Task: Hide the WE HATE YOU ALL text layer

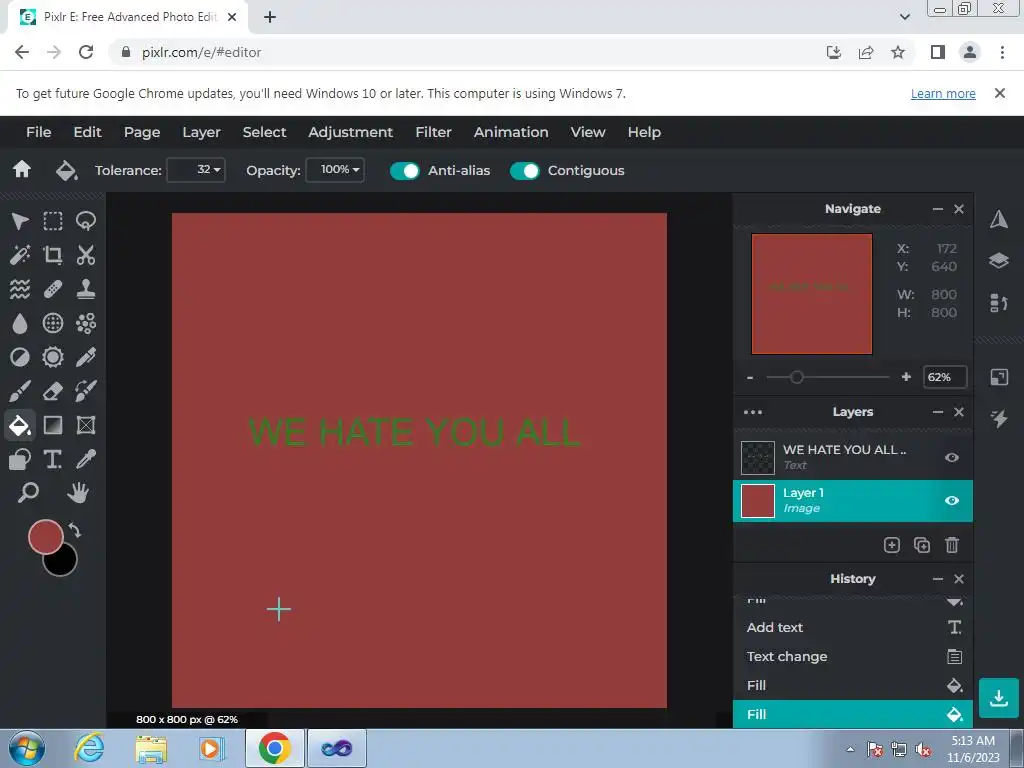Action: (x=952, y=457)
